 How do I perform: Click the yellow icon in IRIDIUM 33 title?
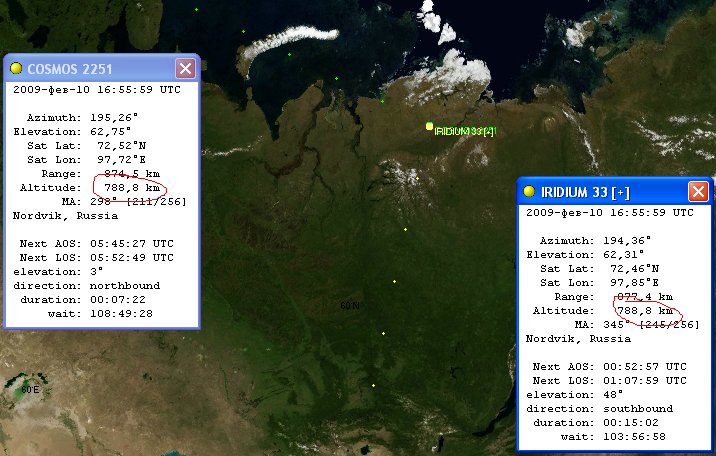(529, 192)
